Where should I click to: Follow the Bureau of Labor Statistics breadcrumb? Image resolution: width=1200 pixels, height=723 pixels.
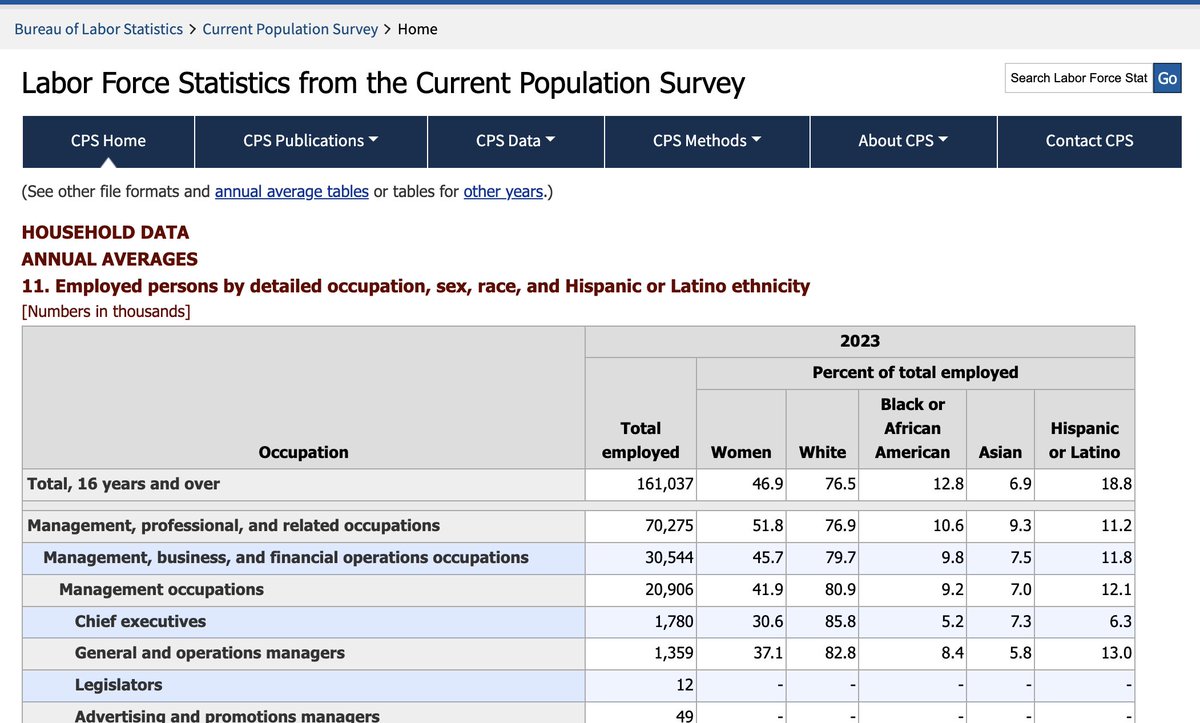tap(98, 29)
